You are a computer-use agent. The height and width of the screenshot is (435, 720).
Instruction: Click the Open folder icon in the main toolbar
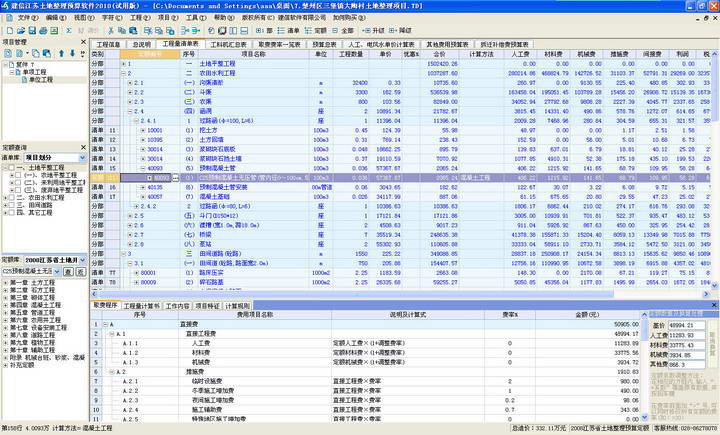(21, 31)
